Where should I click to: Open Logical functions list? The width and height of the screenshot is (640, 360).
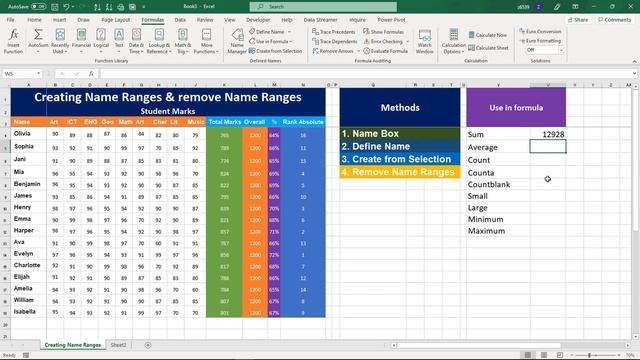[x=101, y=41]
